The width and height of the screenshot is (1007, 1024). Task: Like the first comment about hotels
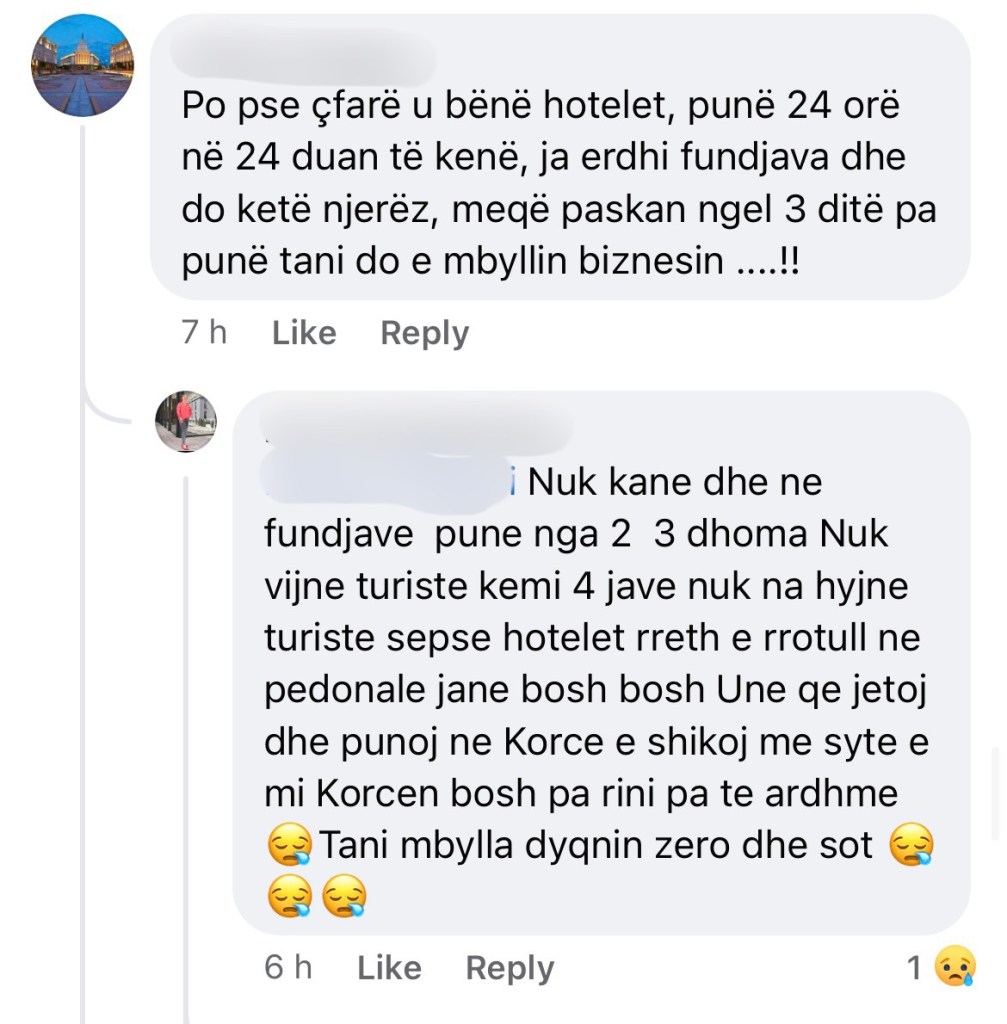pyautogui.click(x=303, y=333)
